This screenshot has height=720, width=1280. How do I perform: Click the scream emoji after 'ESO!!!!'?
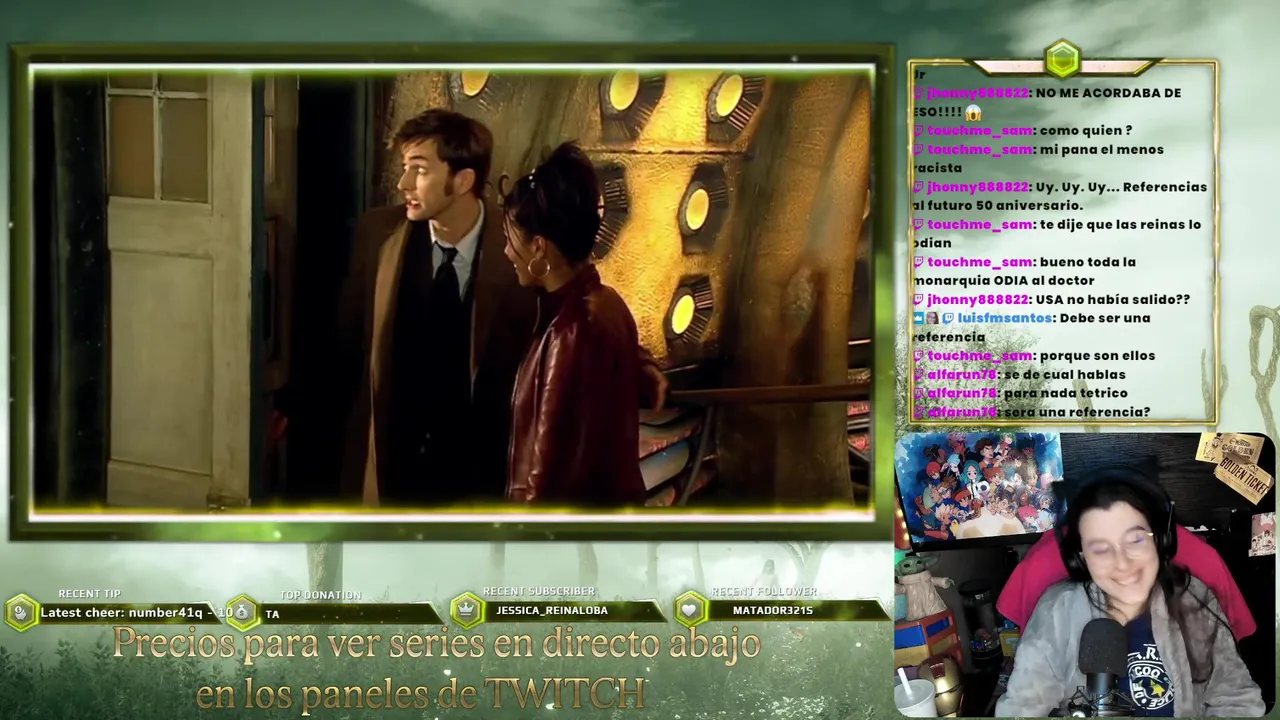974,112
